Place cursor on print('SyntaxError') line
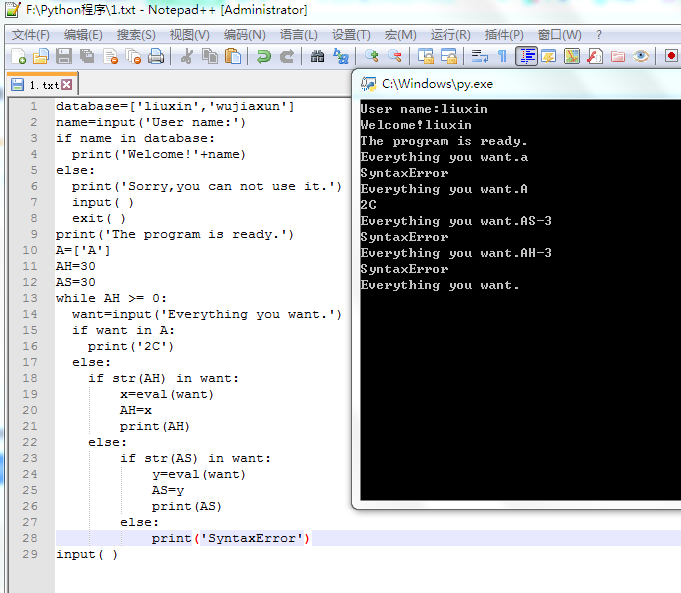The height and width of the screenshot is (593, 681). 231,538
